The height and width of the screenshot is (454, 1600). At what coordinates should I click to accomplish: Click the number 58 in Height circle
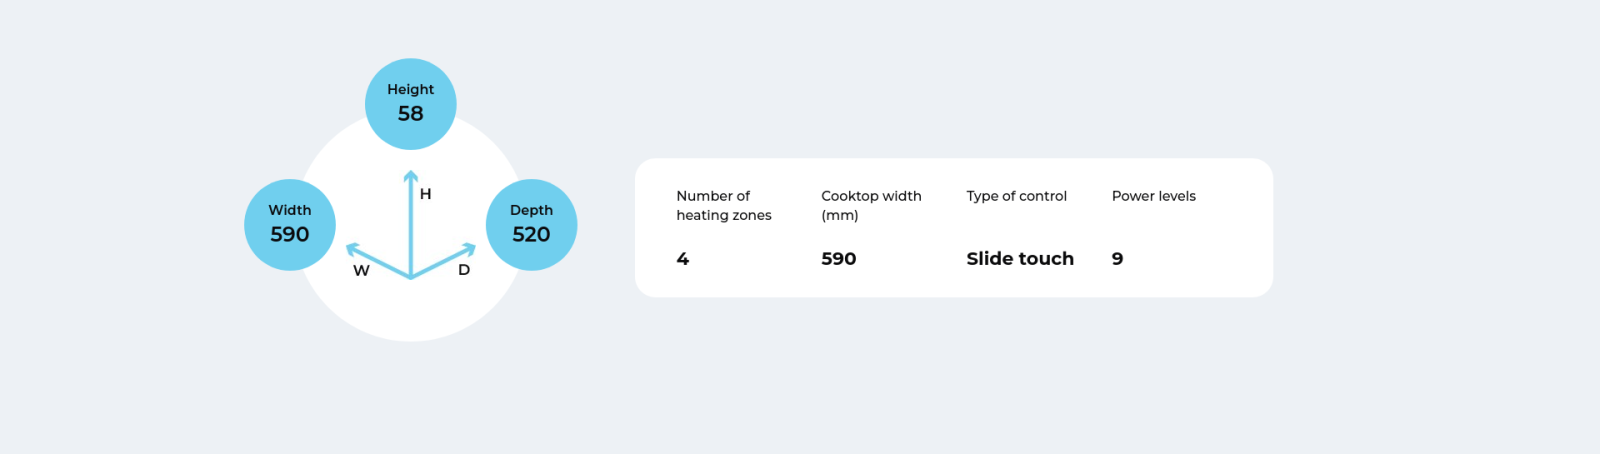point(411,114)
